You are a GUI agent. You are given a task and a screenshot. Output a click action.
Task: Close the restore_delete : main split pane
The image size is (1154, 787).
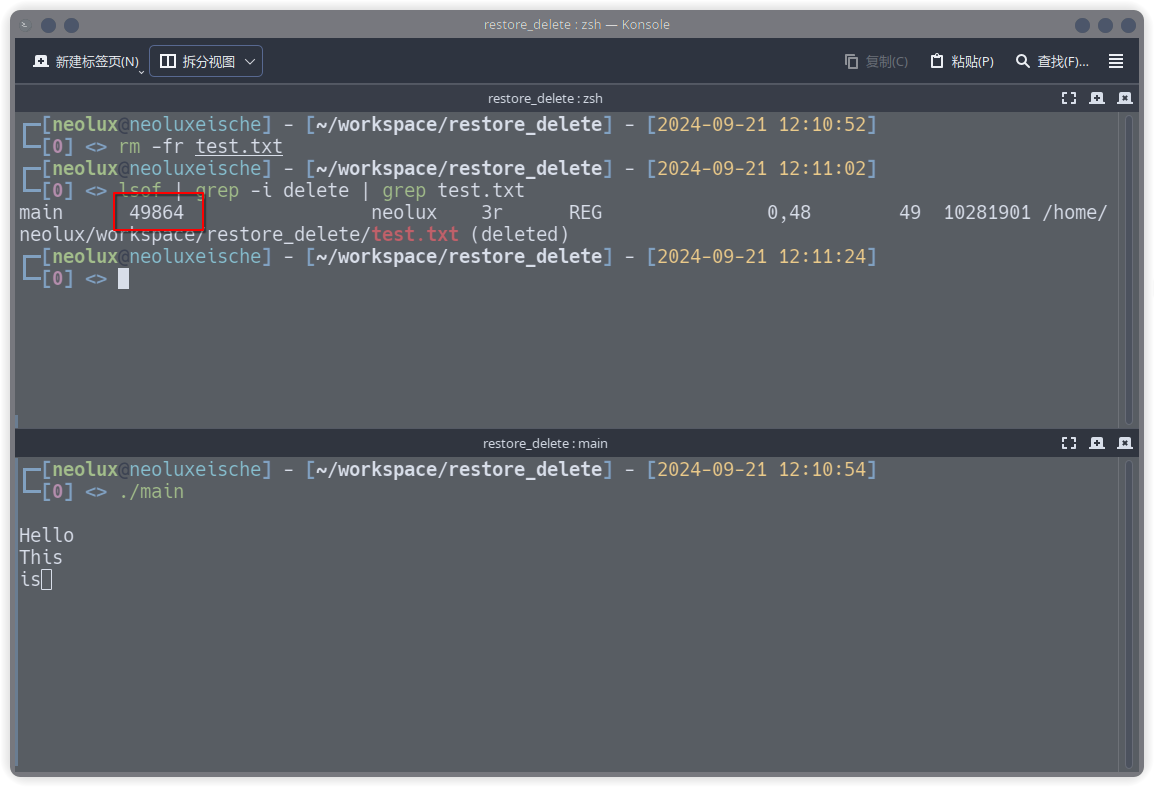(1125, 443)
